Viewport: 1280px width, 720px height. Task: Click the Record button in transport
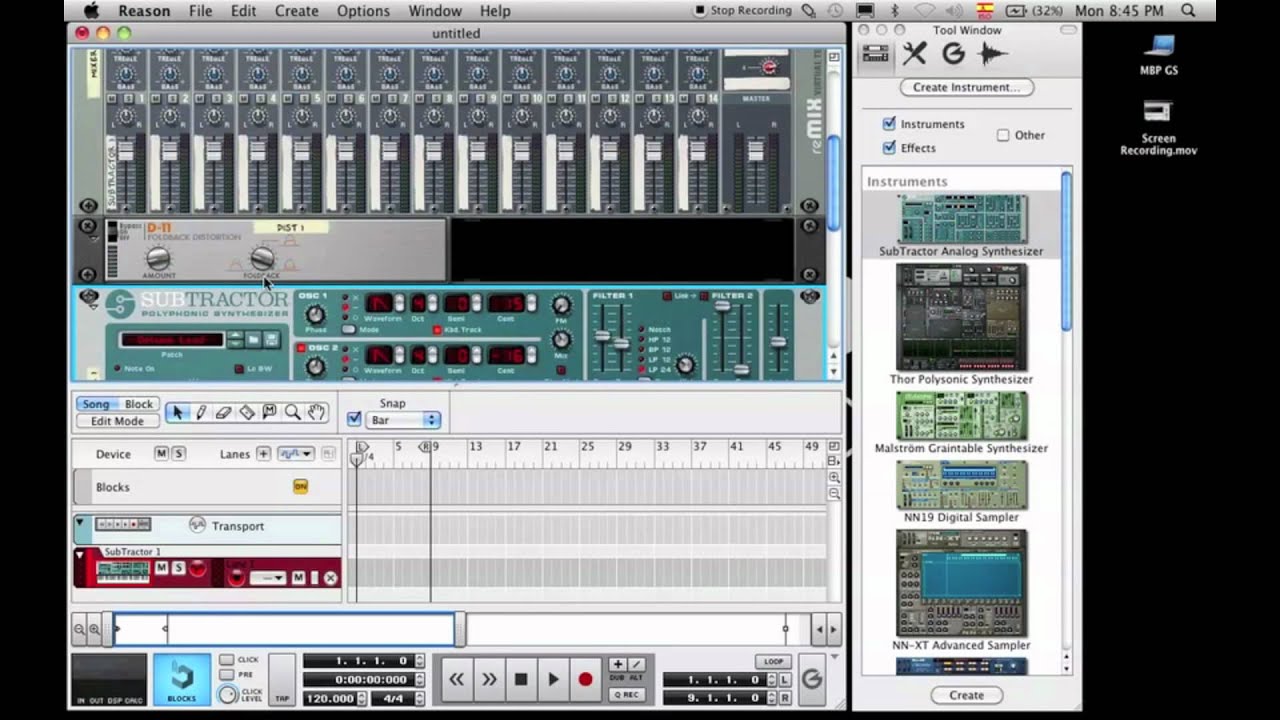coord(586,680)
